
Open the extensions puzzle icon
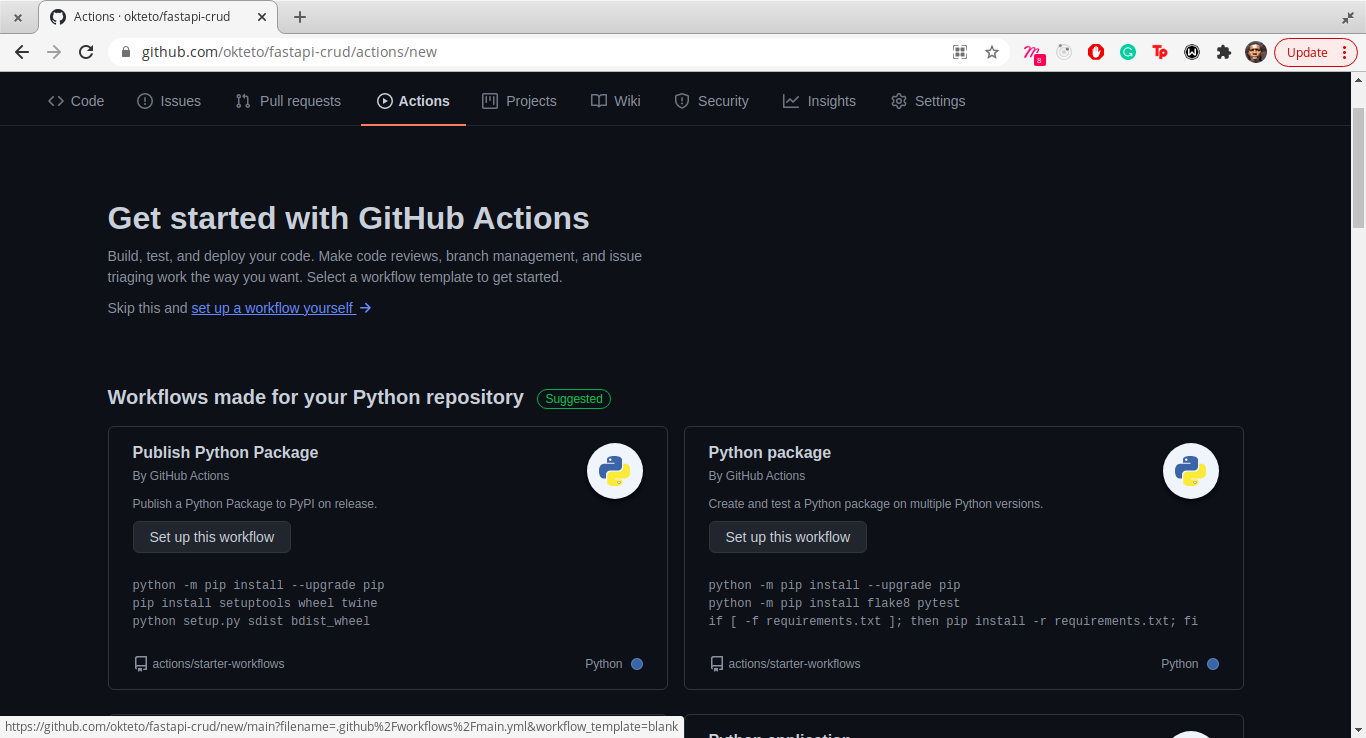[x=1224, y=52]
